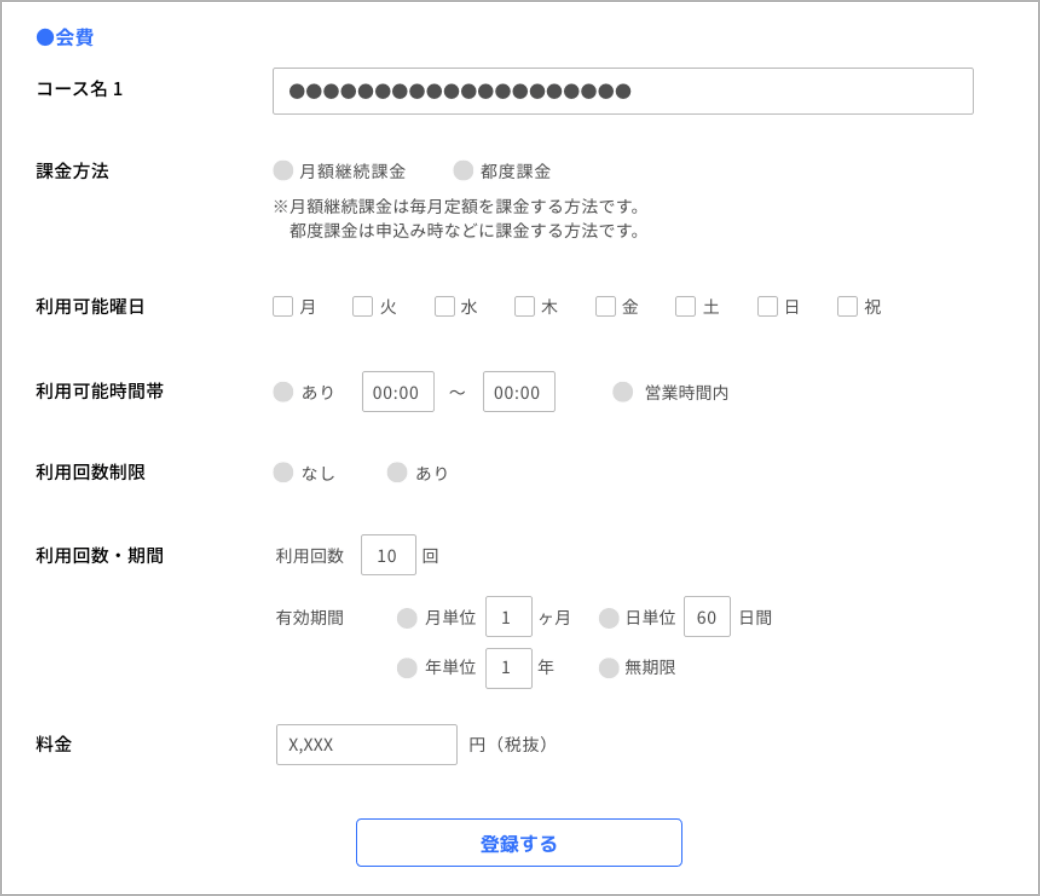
Task: Select なし for 利用回数制限
Action: 283,473
